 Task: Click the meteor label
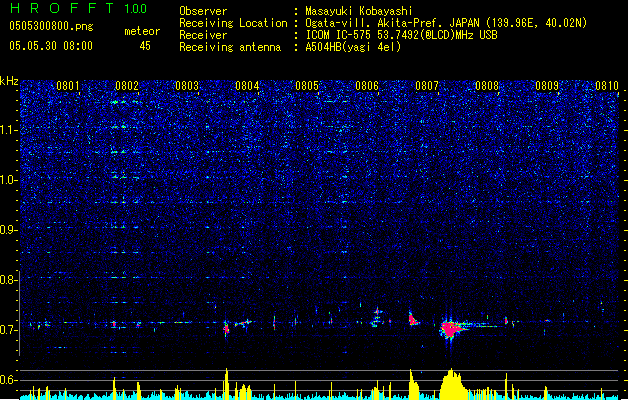pyautogui.click(x=142, y=31)
